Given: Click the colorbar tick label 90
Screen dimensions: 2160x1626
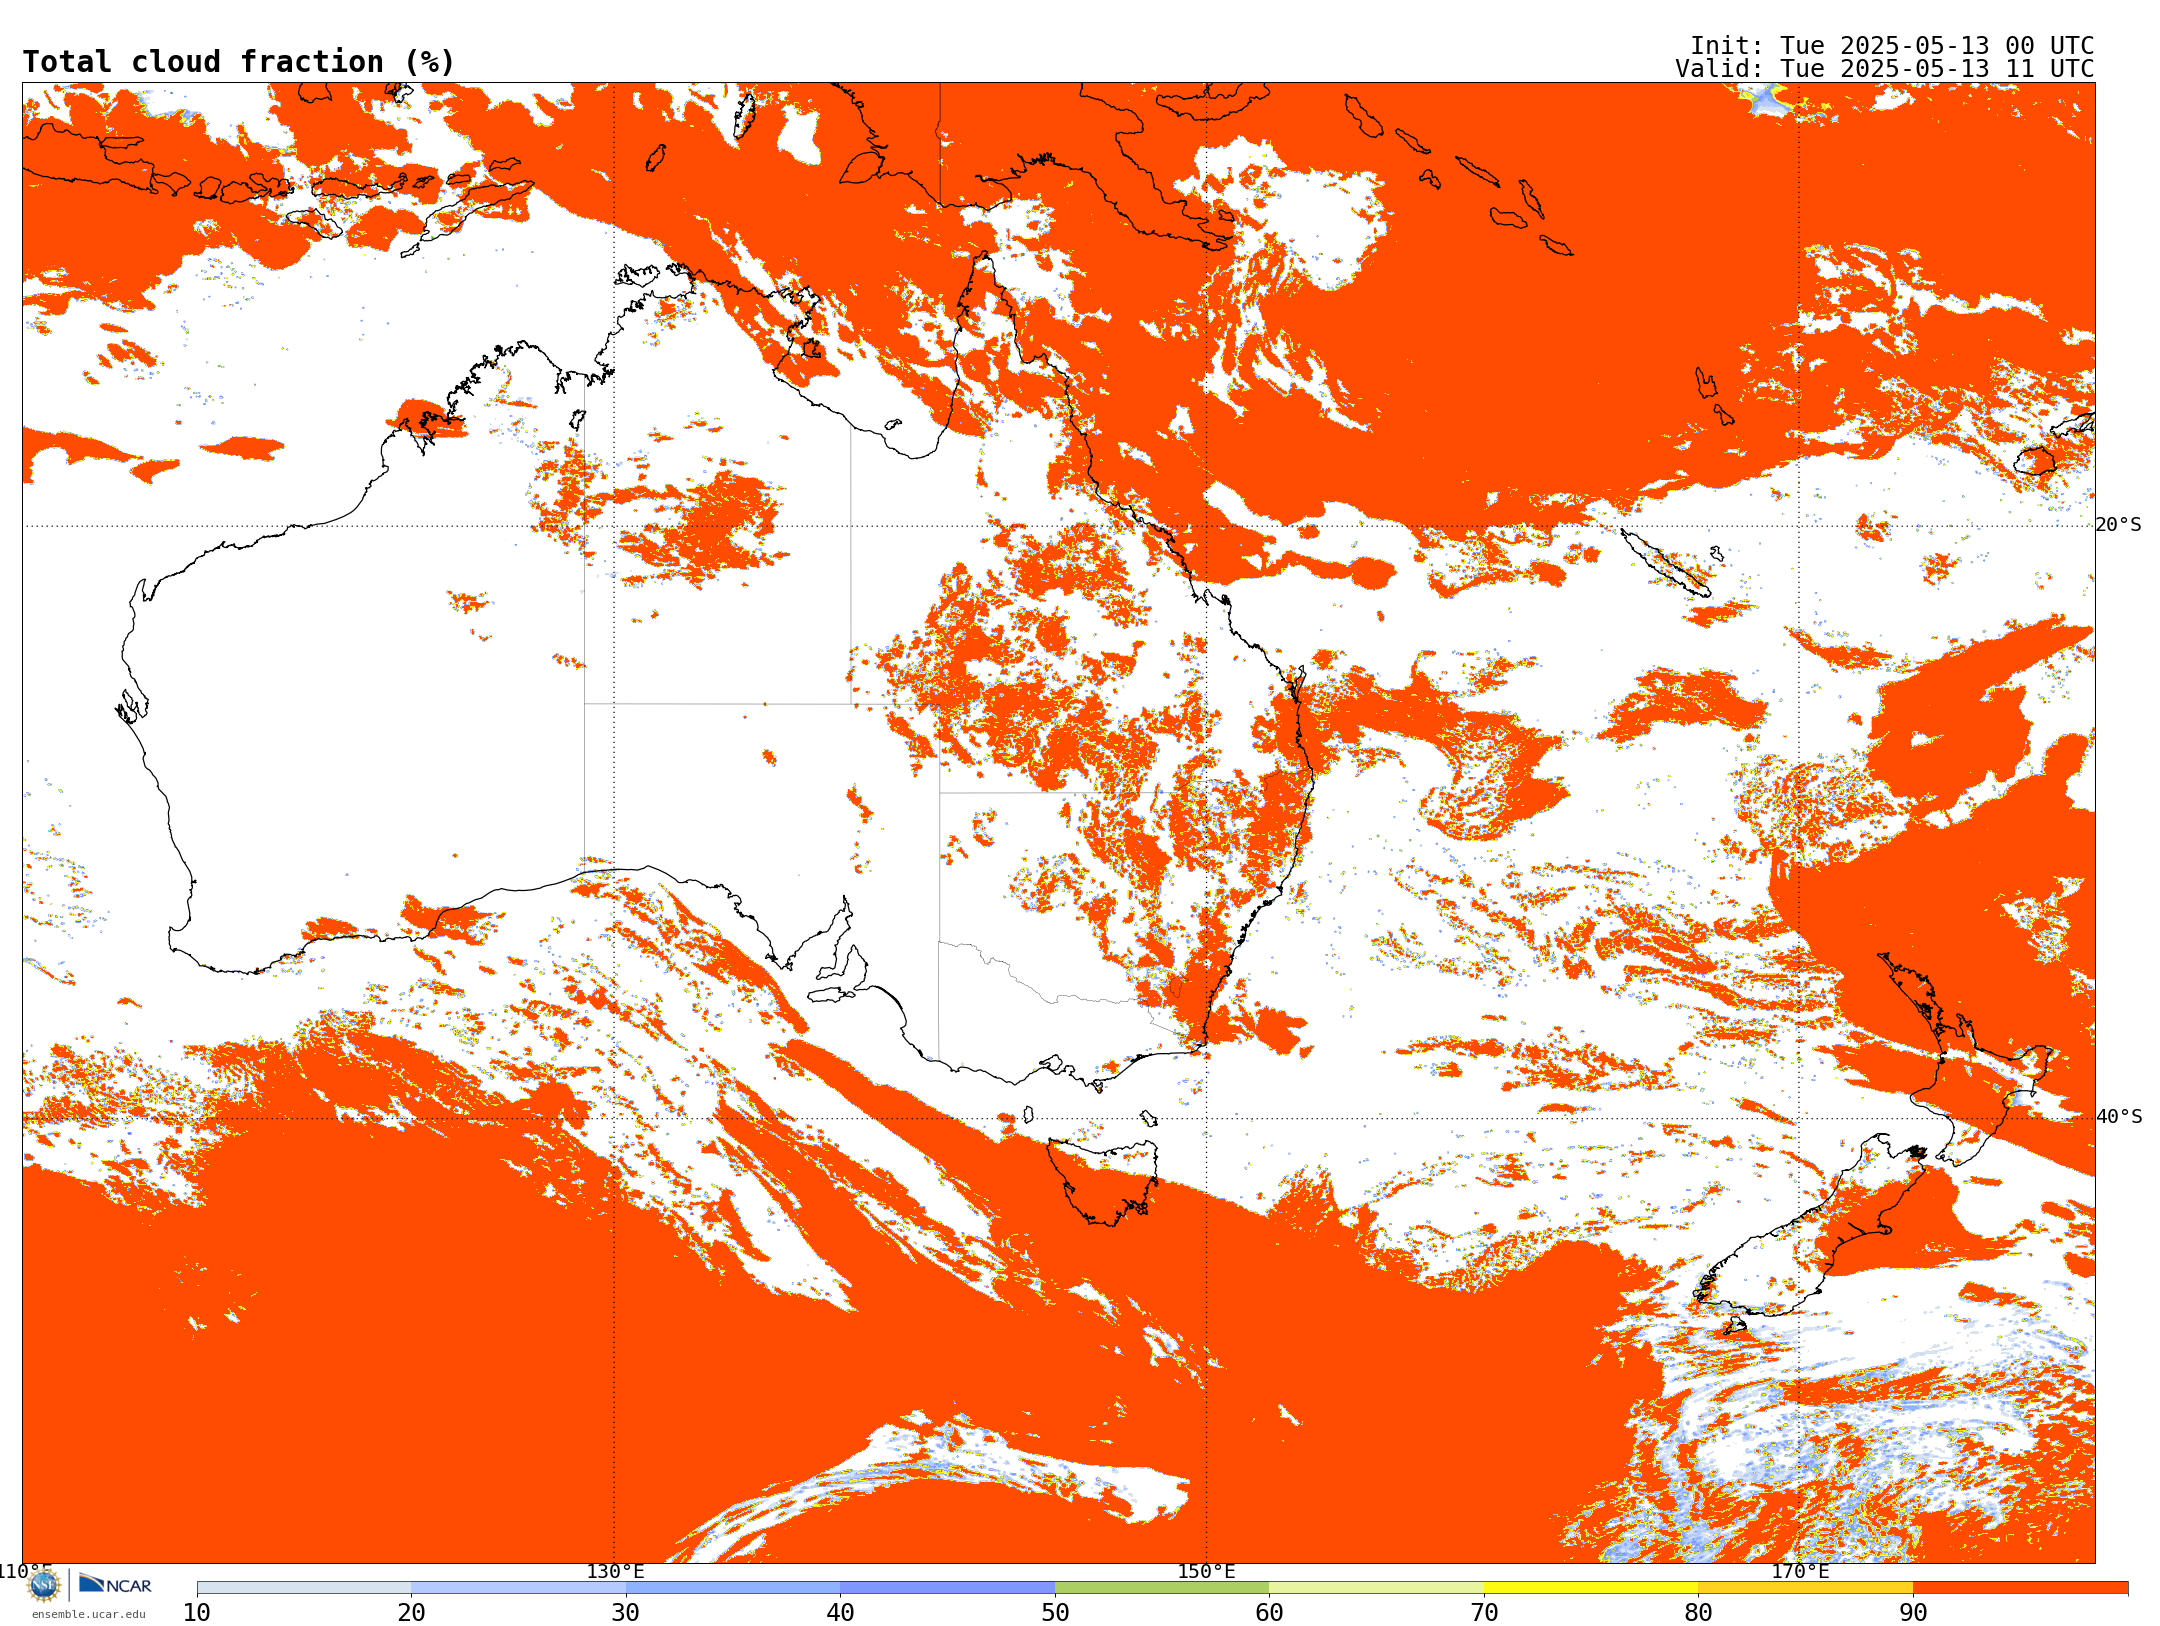Looking at the screenshot, I should pos(1913,1613).
